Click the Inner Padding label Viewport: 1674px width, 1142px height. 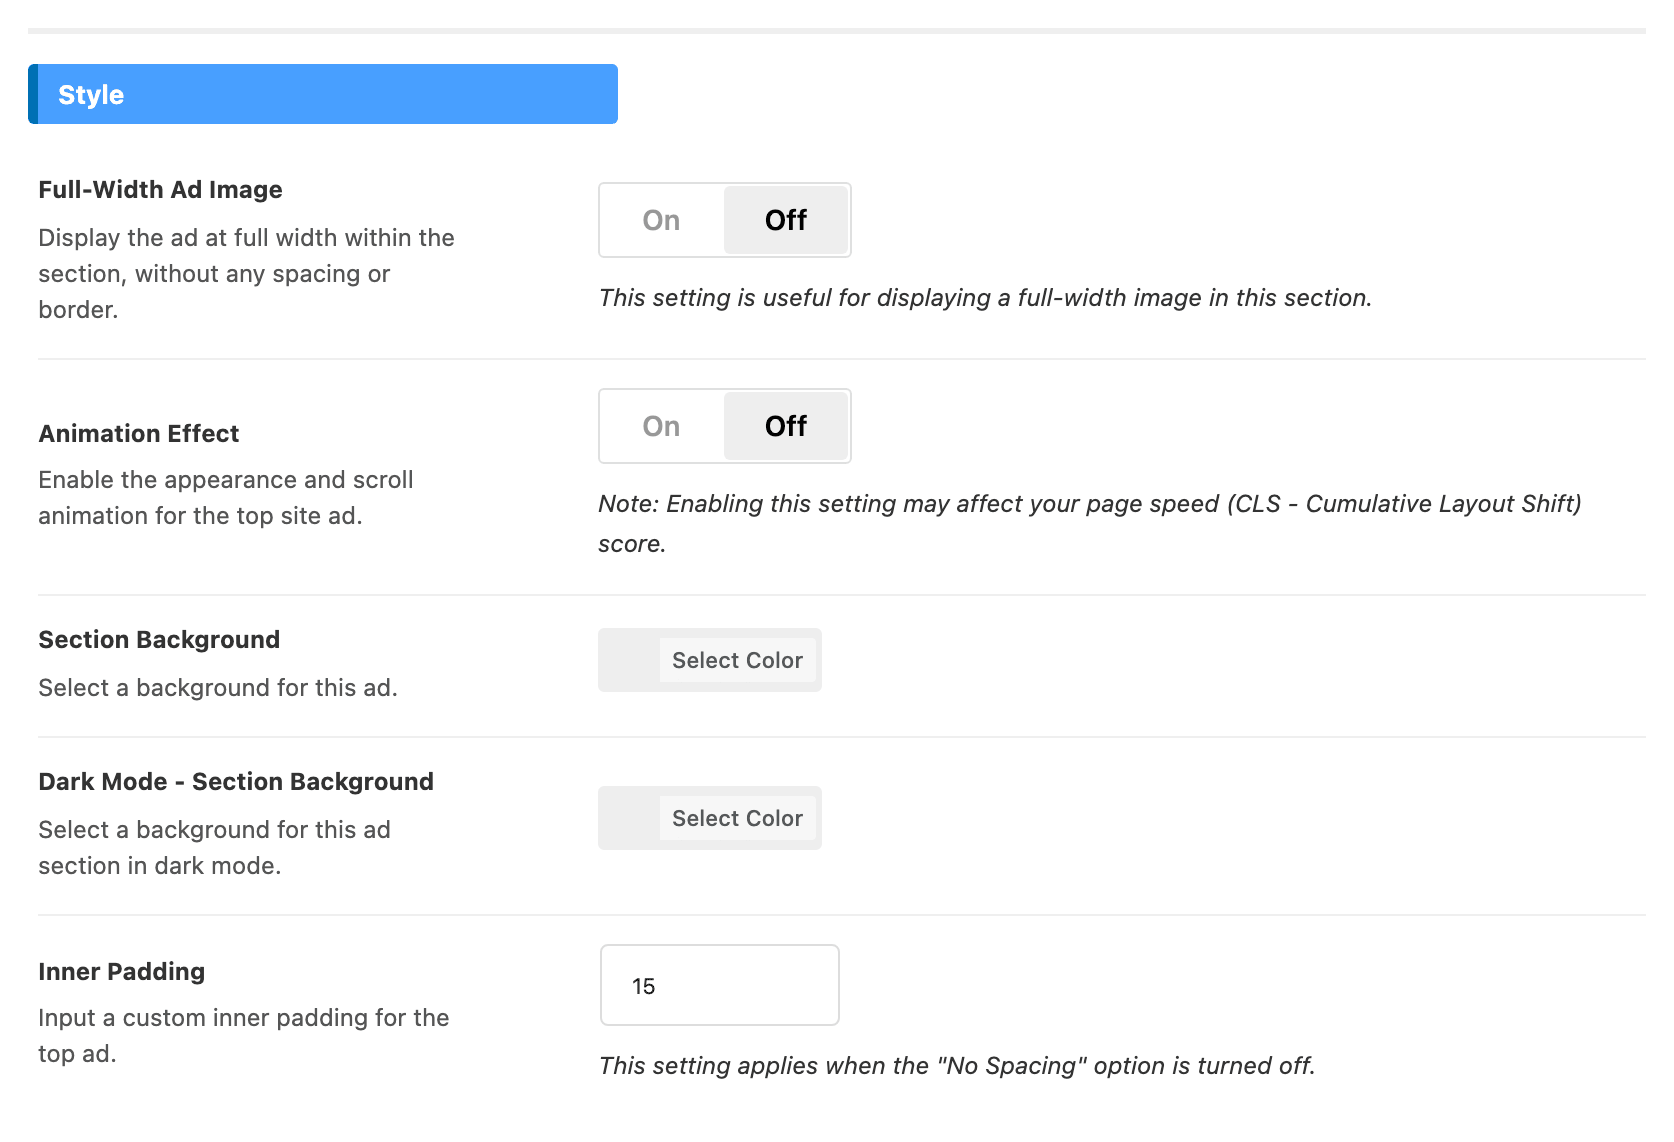tap(122, 972)
